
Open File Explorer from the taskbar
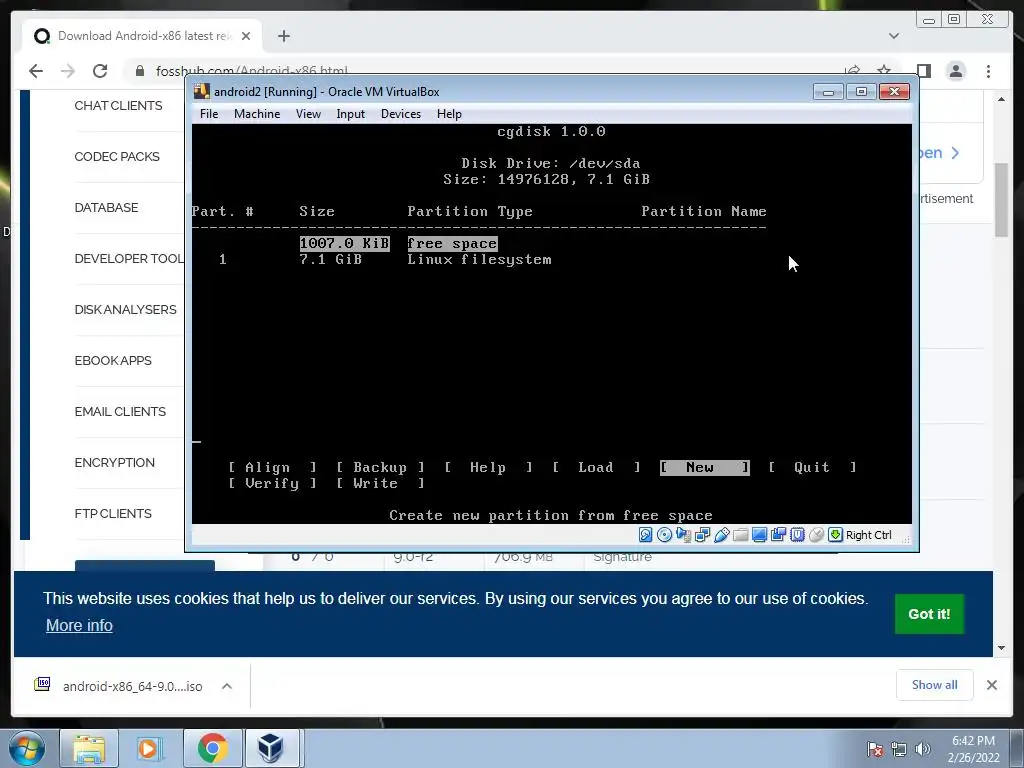pos(89,748)
